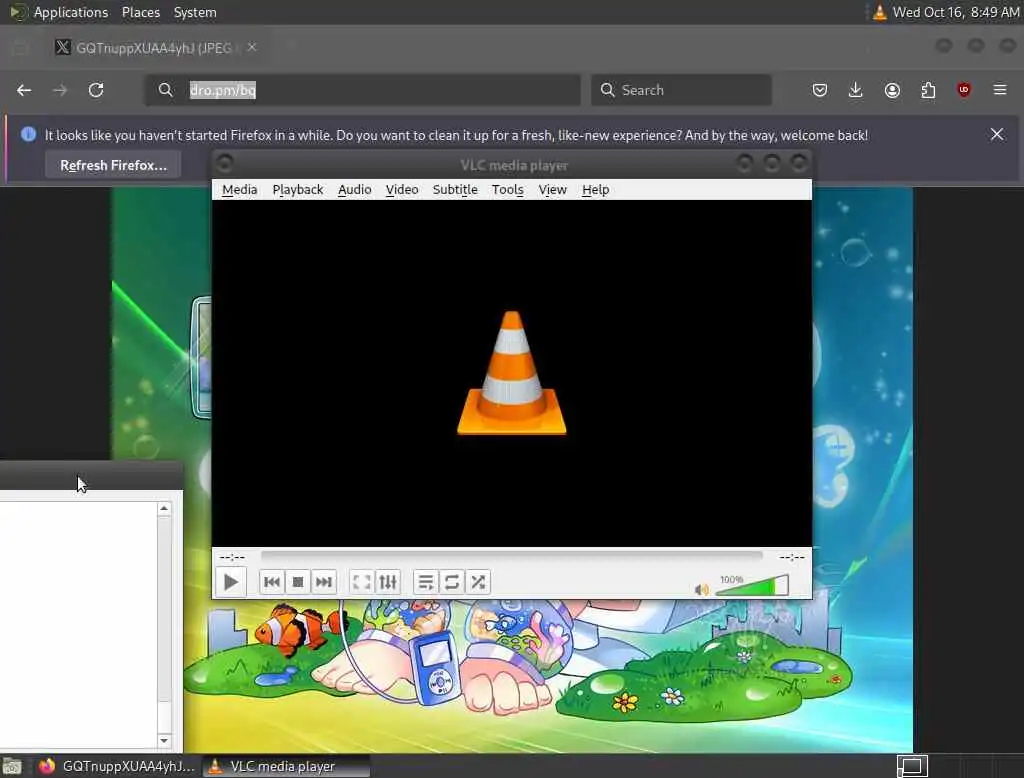1024x778 pixels.
Task: Click Refresh Firefox button
Action: coord(113,165)
